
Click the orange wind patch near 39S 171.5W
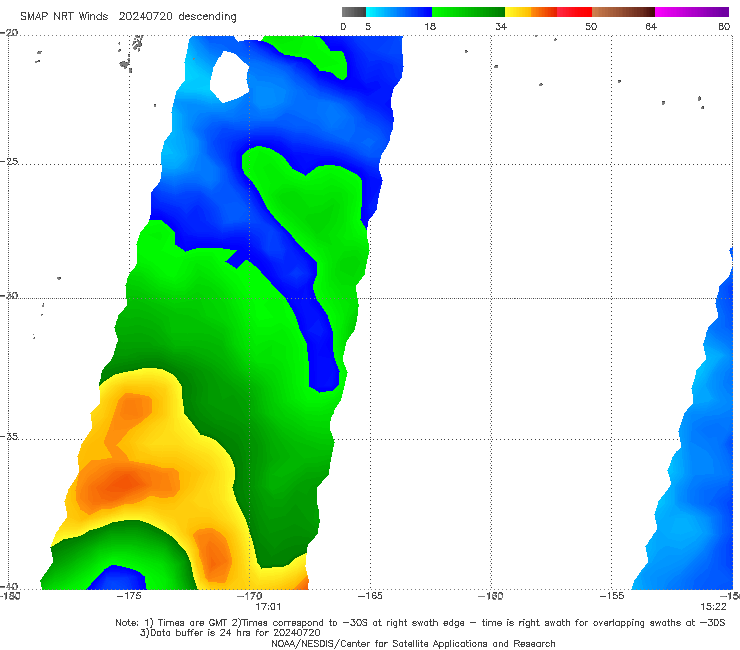pyautogui.click(x=213, y=555)
